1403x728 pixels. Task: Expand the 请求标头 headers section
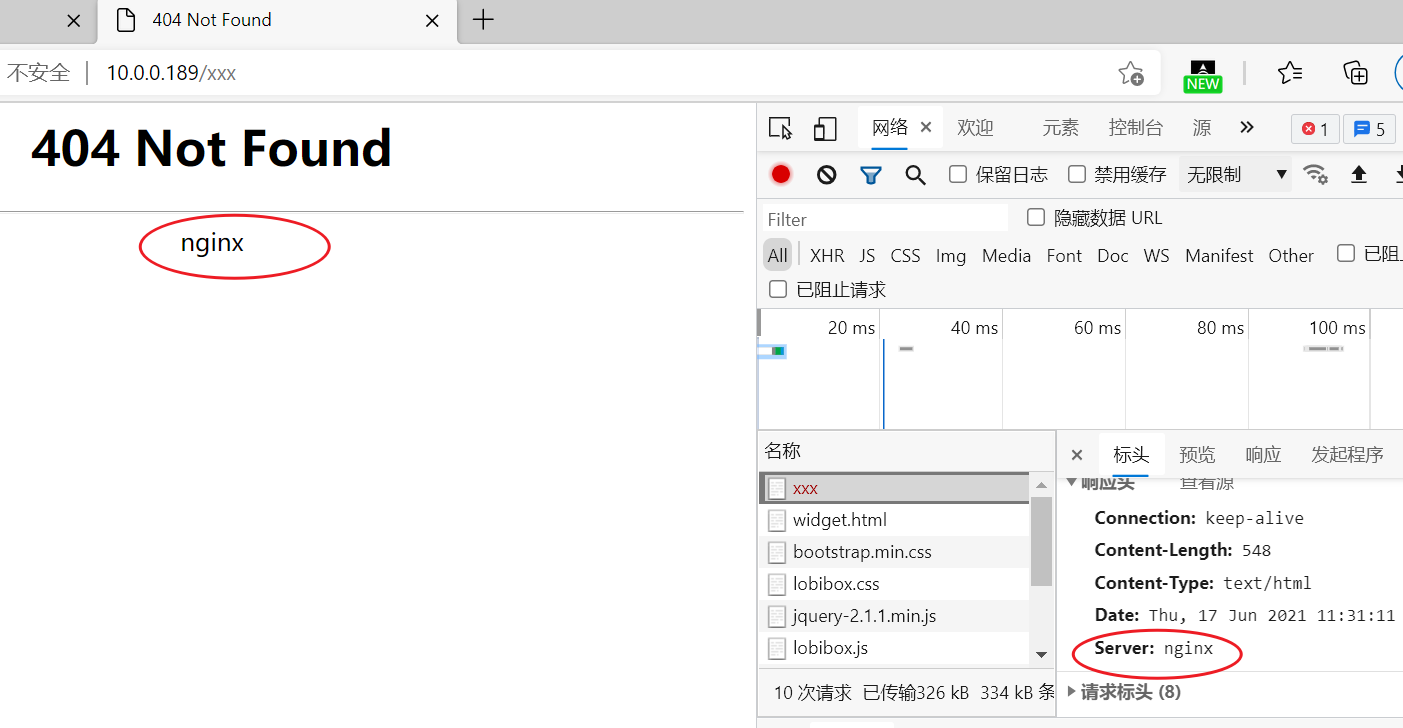[x=1125, y=691]
